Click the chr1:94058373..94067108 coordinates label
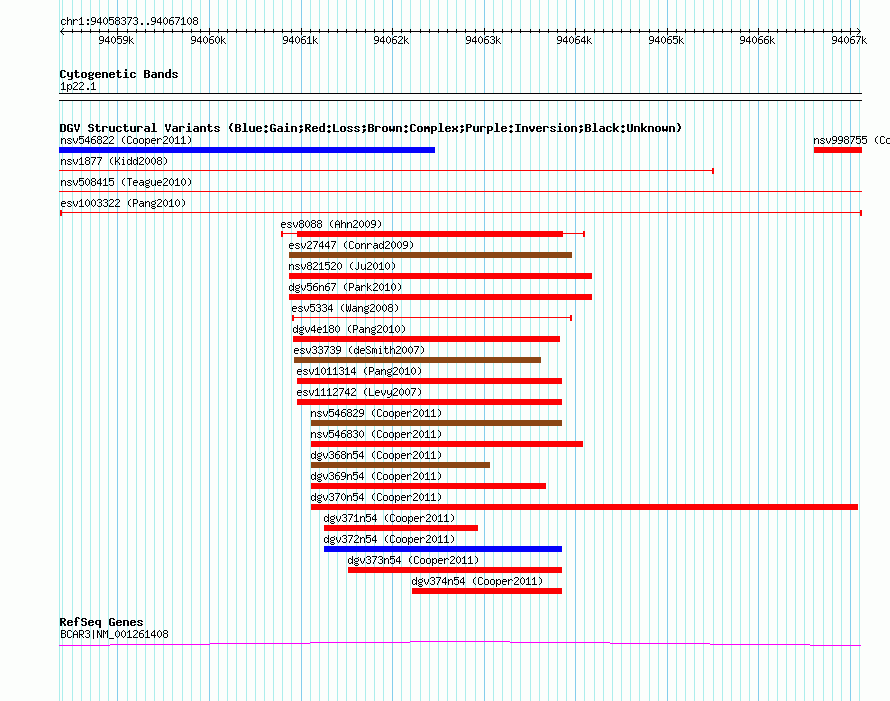890x701 pixels. pyautogui.click(x=129, y=21)
